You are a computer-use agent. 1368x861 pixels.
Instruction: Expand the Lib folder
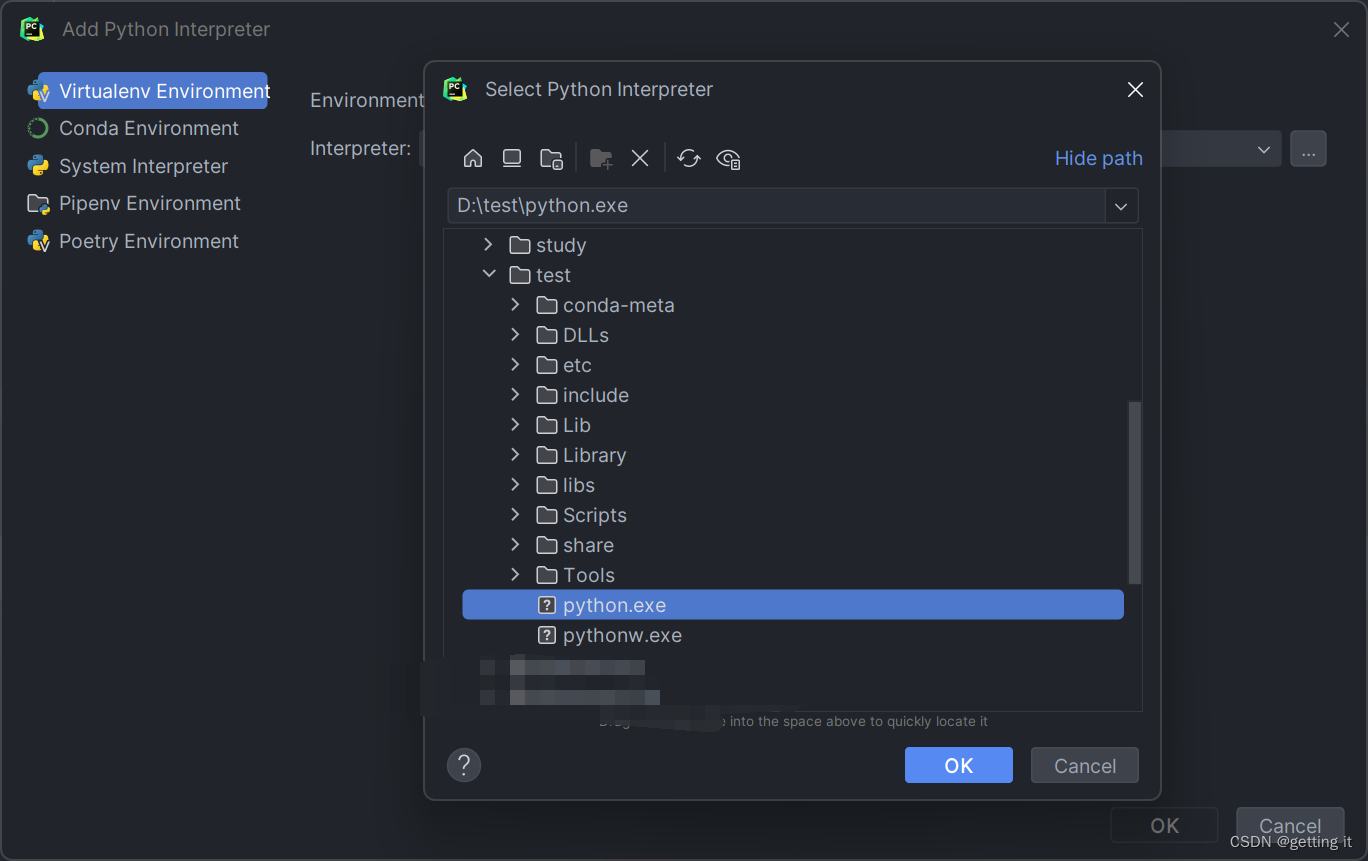coord(515,425)
